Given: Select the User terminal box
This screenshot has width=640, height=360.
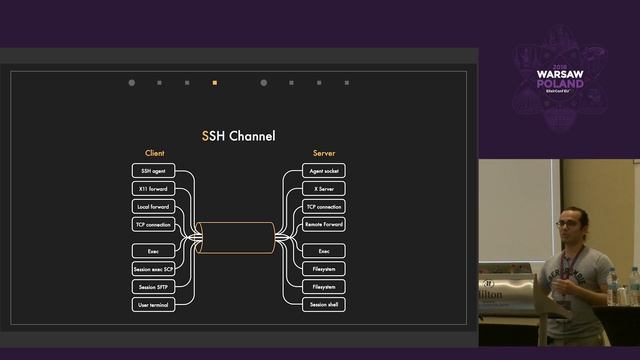Looking at the screenshot, I should coord(153,305).
